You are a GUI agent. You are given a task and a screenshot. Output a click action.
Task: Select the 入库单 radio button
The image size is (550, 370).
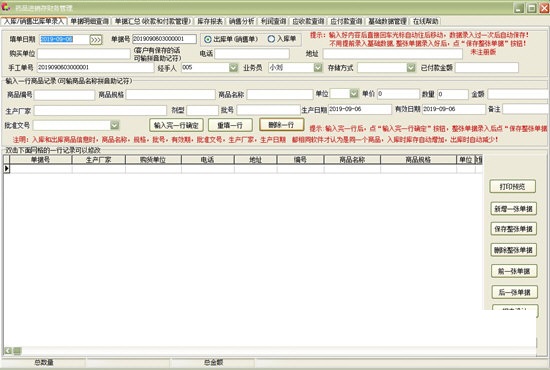point(271,39)
